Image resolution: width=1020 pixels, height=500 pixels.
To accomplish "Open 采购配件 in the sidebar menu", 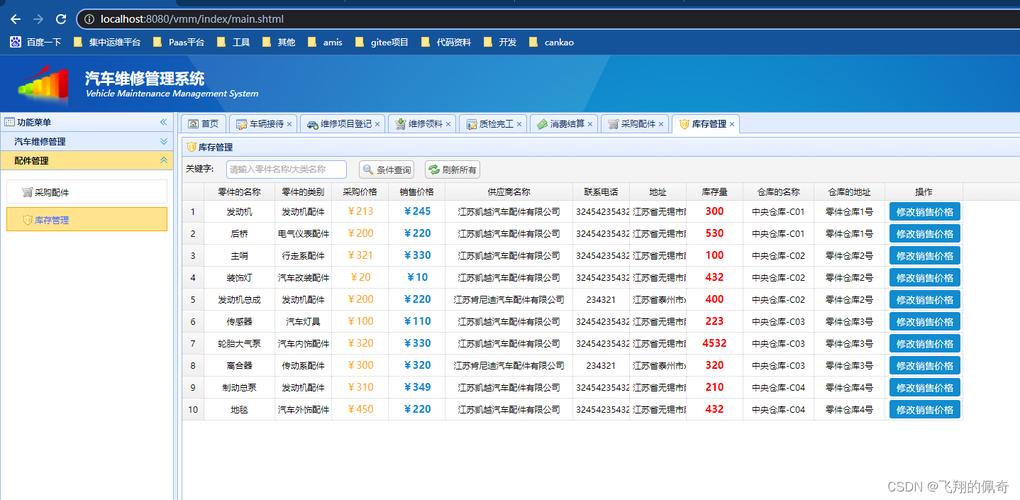I will pos(87,192).
